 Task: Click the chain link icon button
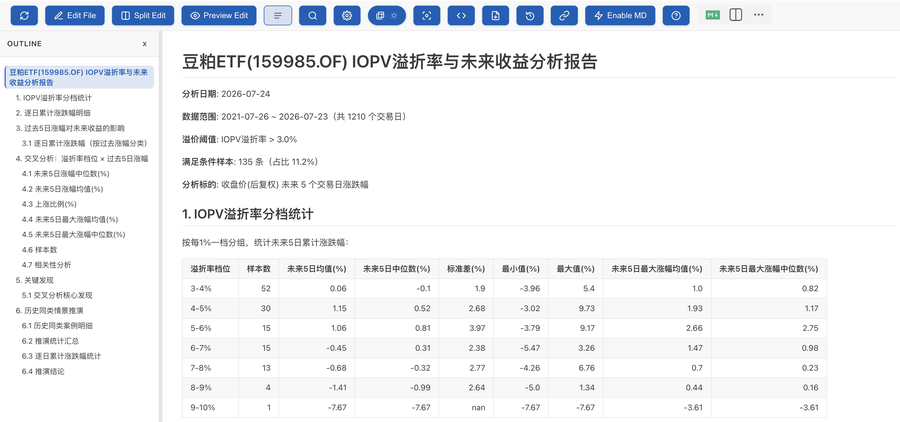click(564, 16)
